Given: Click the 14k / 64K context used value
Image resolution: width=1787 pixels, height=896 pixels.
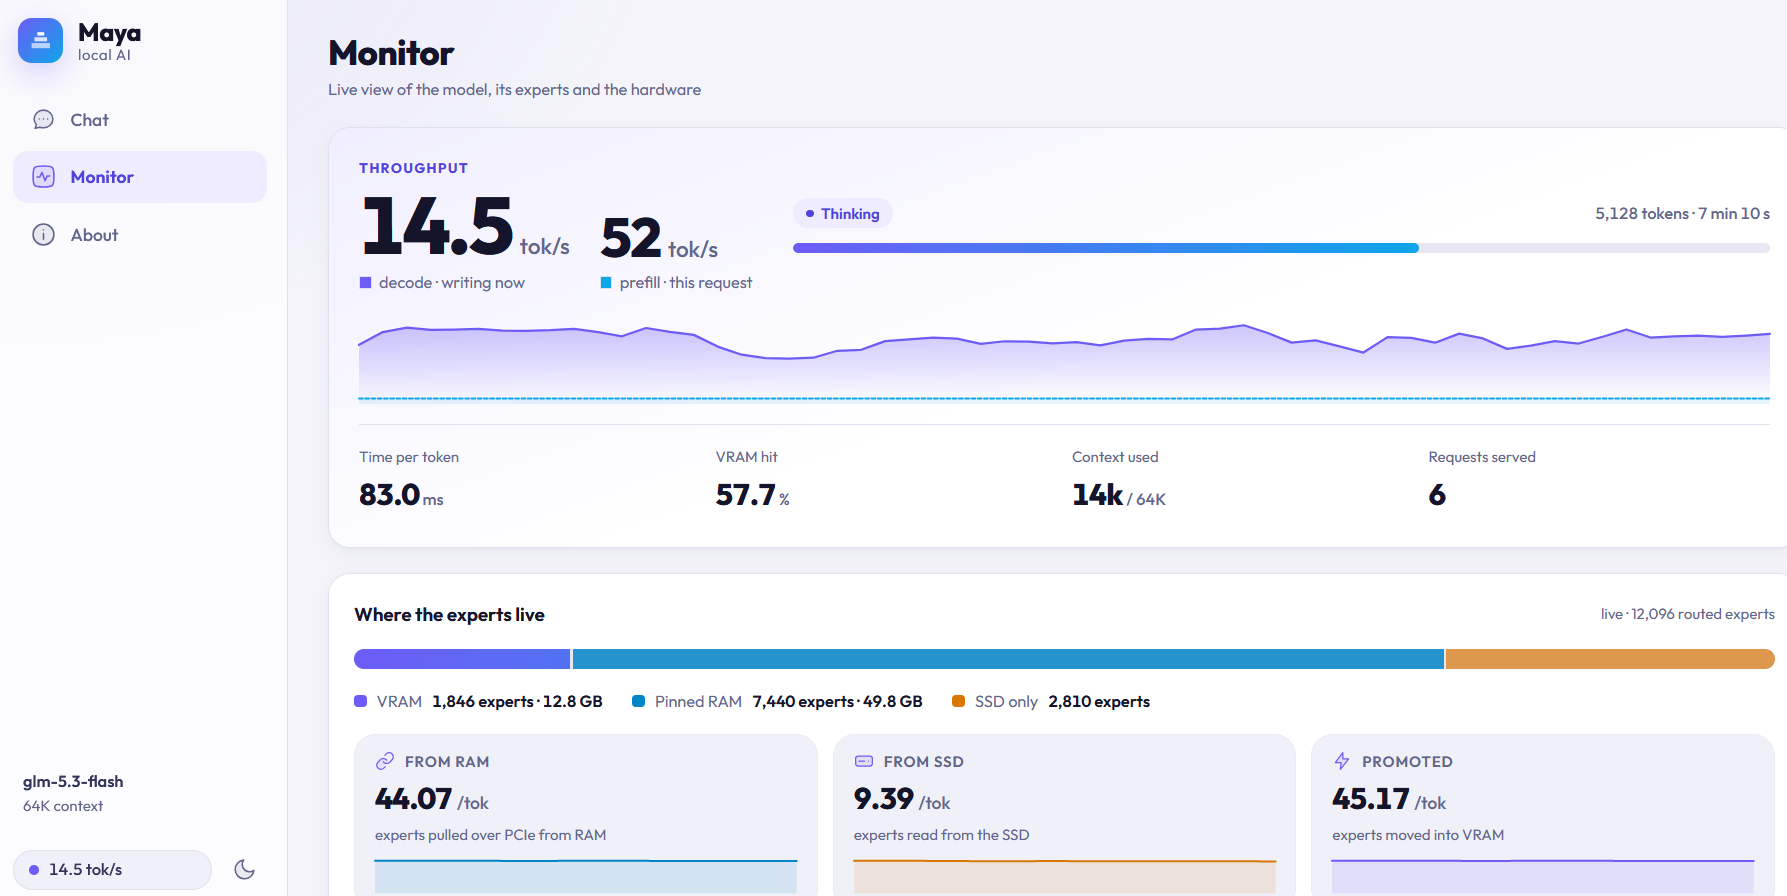Looking at the screenshot, I should pyautogui.click(x=1119, y=495).
